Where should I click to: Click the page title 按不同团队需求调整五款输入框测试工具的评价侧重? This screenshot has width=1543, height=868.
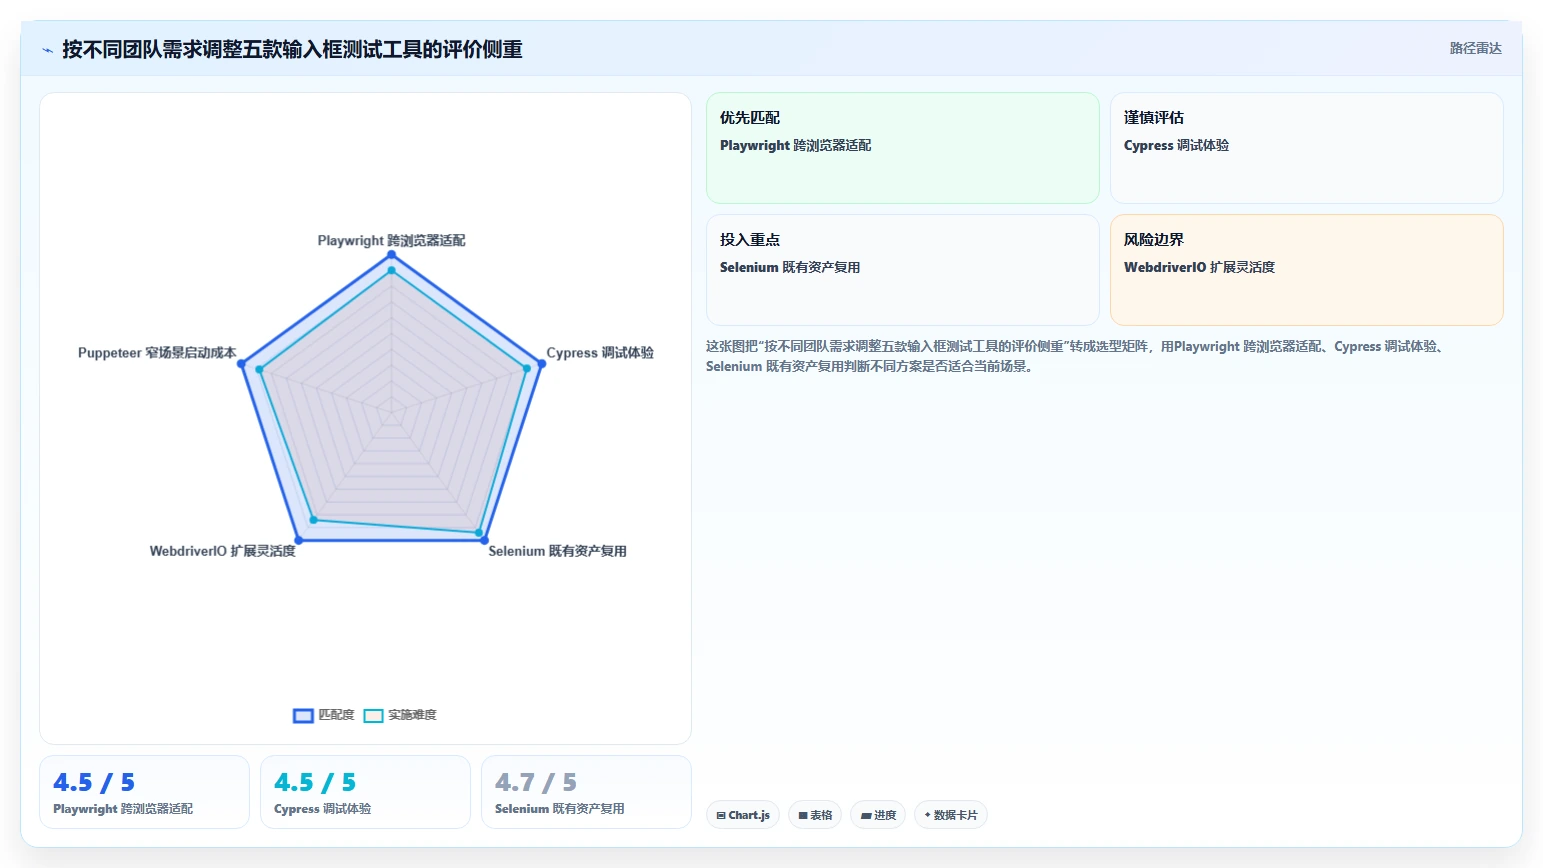pyautogui.click(x=292, y=49)
